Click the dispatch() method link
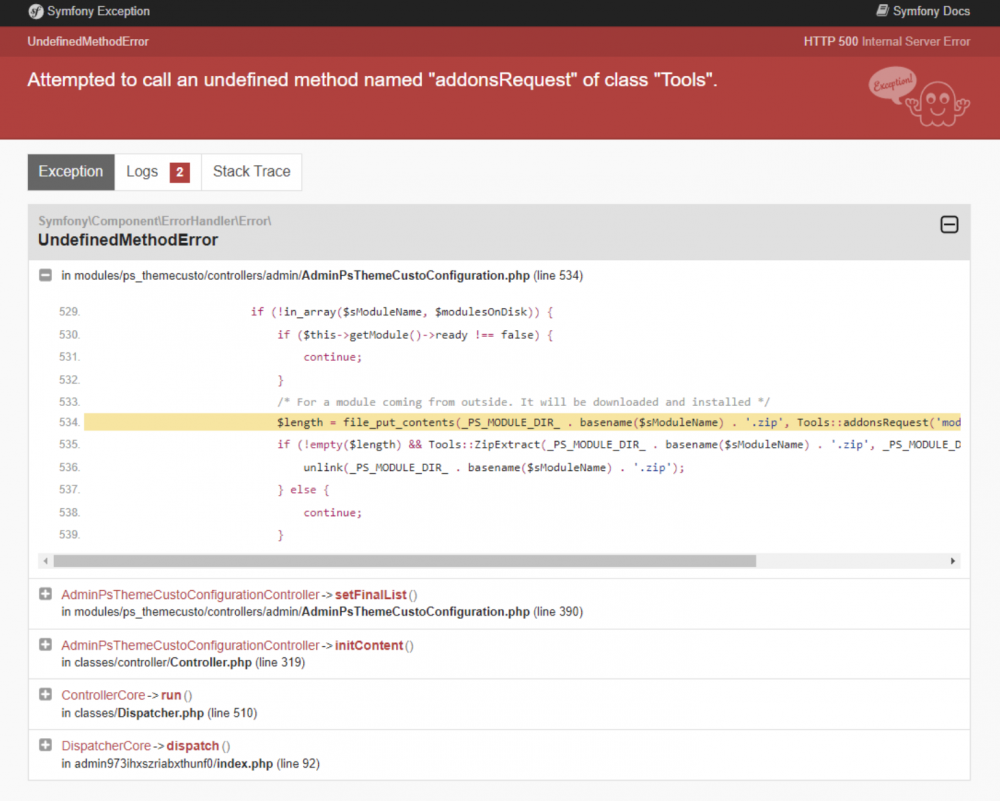 tap(193, 744)
